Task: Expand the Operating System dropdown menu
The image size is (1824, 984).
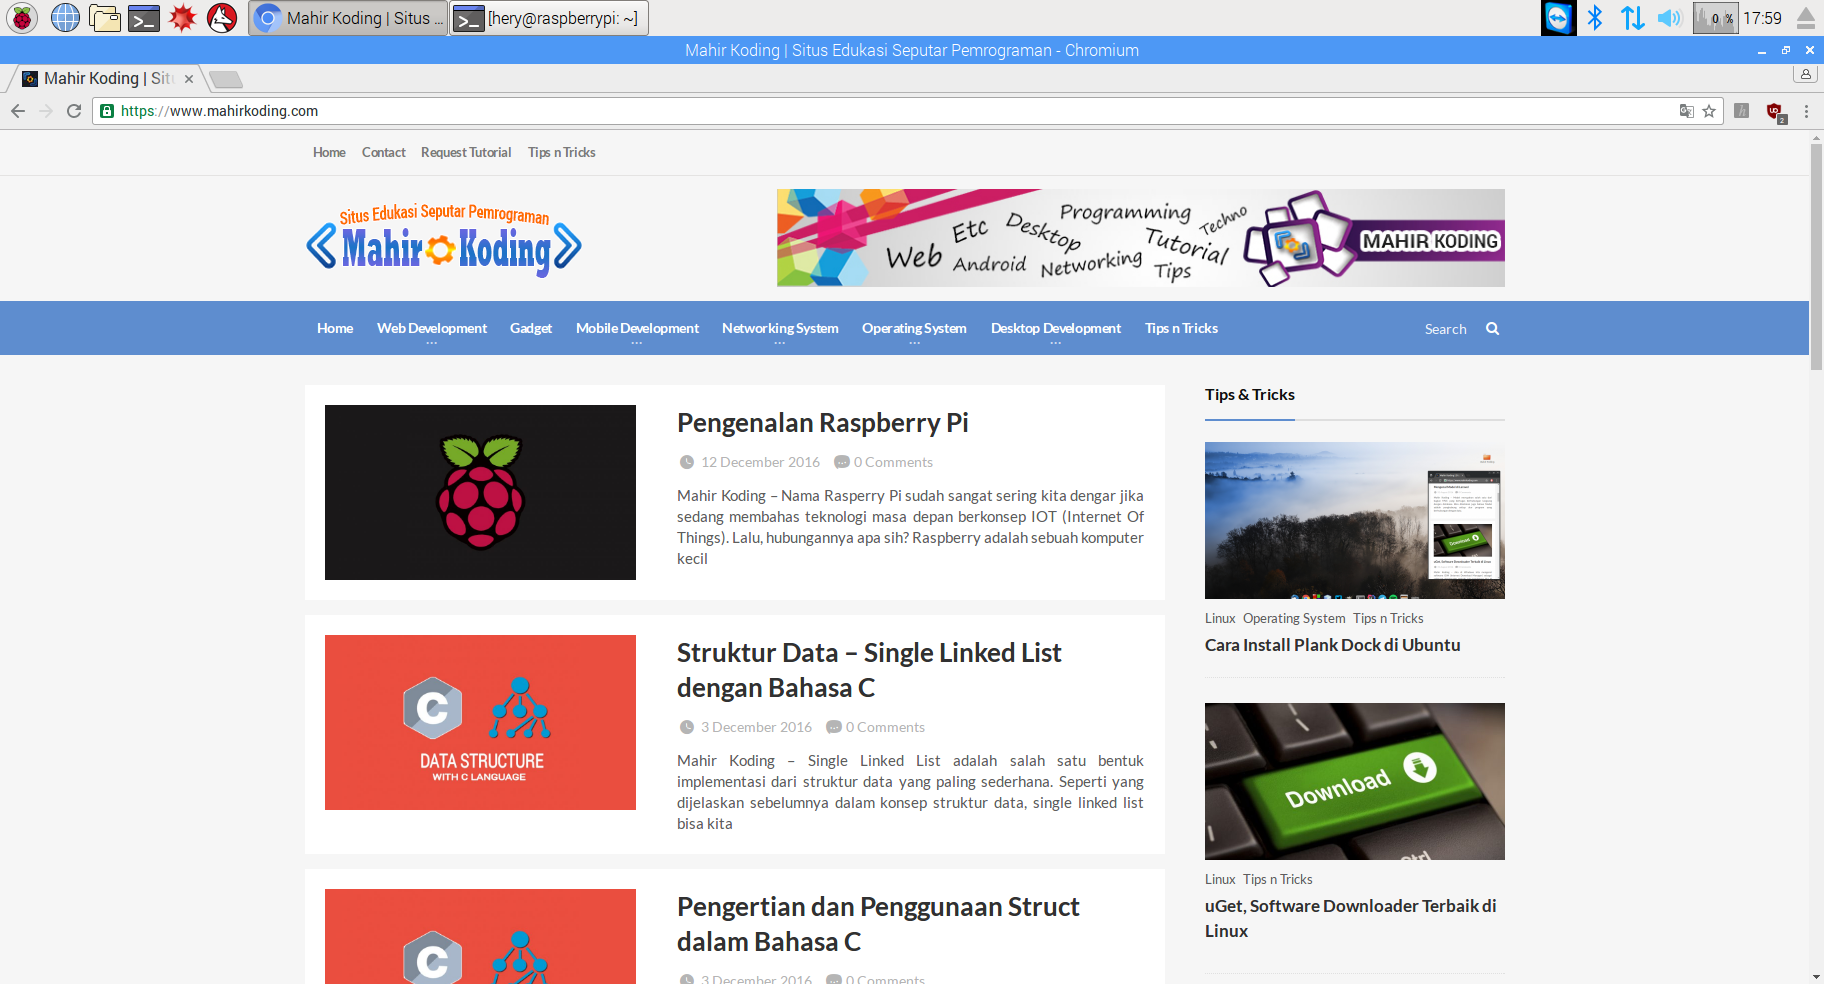Action: pyautogui.click(x=913, y=328)
